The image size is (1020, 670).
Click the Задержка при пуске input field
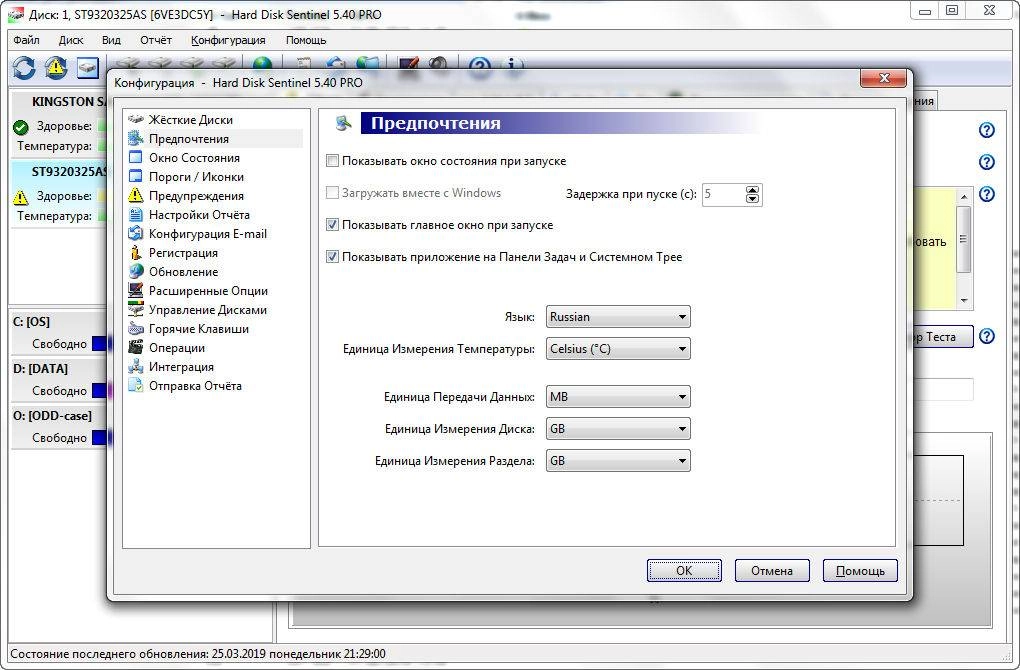(723, 194)
